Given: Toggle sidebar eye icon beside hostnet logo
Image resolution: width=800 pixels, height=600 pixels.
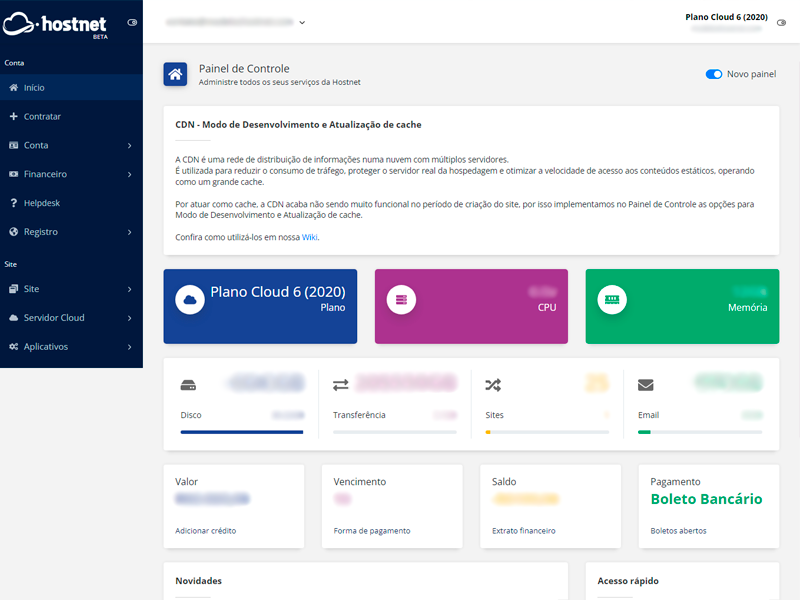Looking at the screenshot, I should coord(132,22).
